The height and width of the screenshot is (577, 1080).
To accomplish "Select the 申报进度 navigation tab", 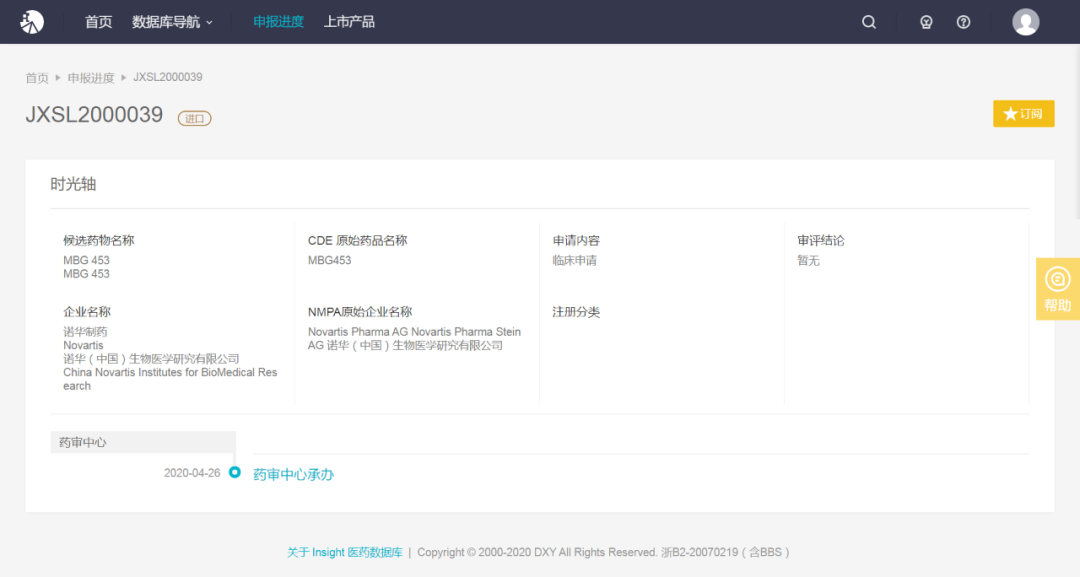I will pyautogui.click(x=278, y=22).
